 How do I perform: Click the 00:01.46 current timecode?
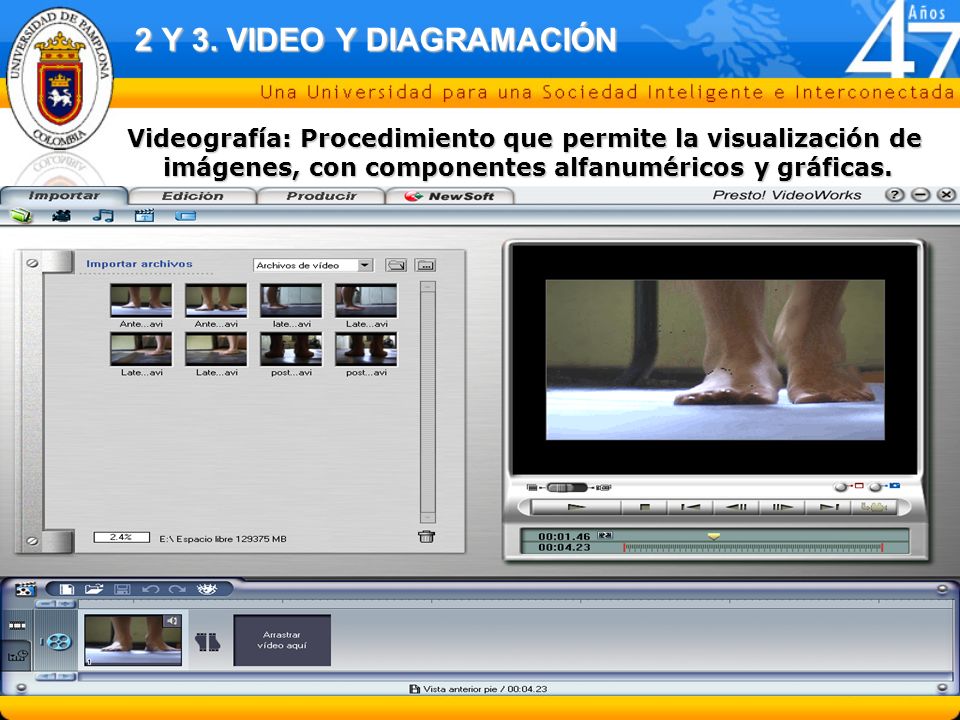pos(564,536)
